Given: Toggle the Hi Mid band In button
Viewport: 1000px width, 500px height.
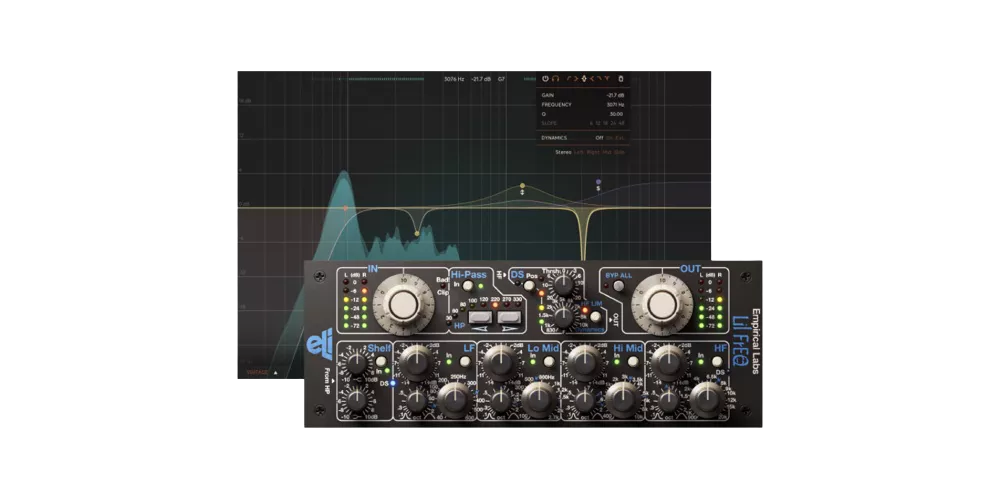Looking at the screenshot, I should point(633,361).
